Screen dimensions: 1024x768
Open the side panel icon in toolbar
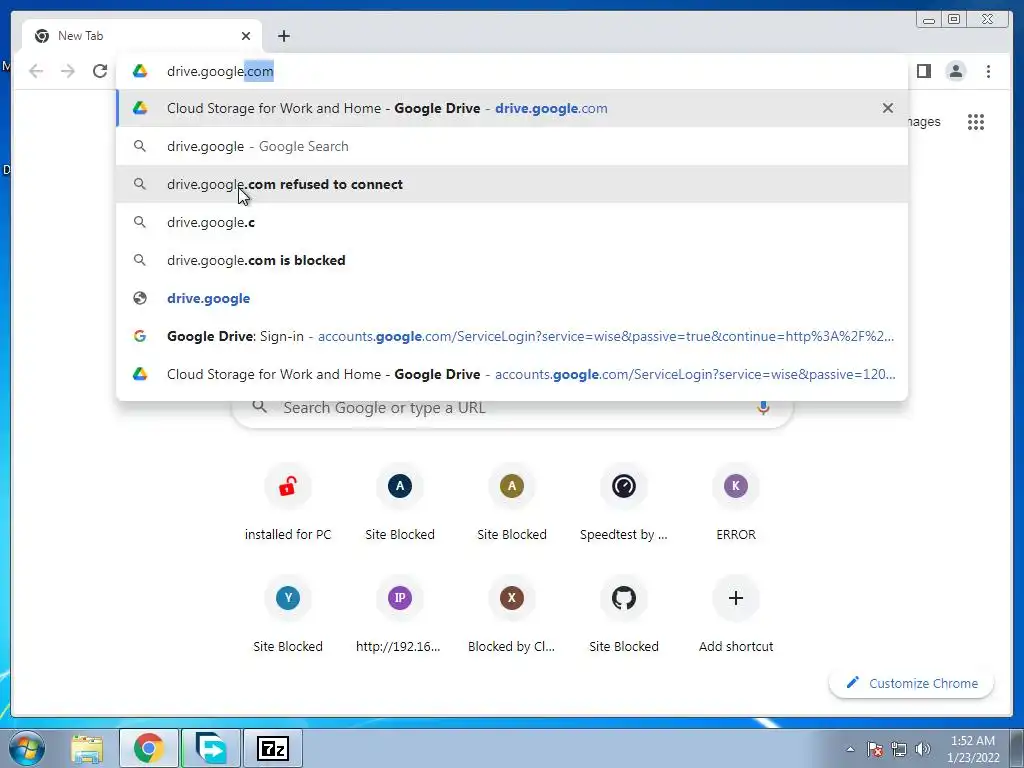923,71
